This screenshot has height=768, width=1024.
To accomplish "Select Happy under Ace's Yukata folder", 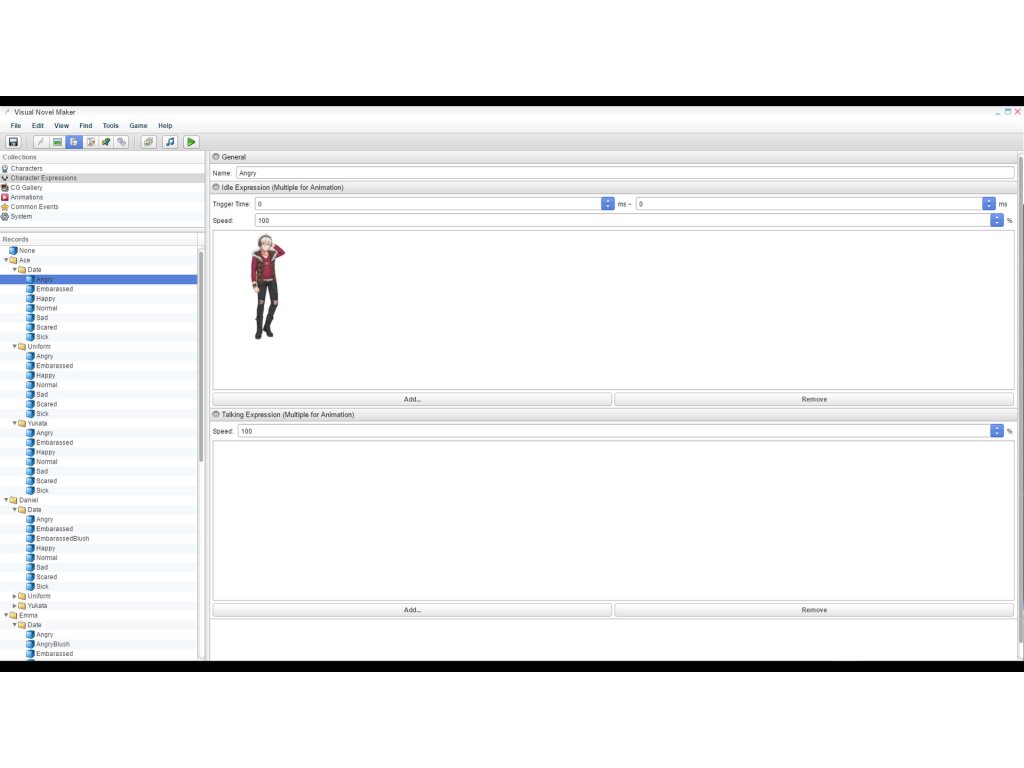I will click(x=46, y=452).
